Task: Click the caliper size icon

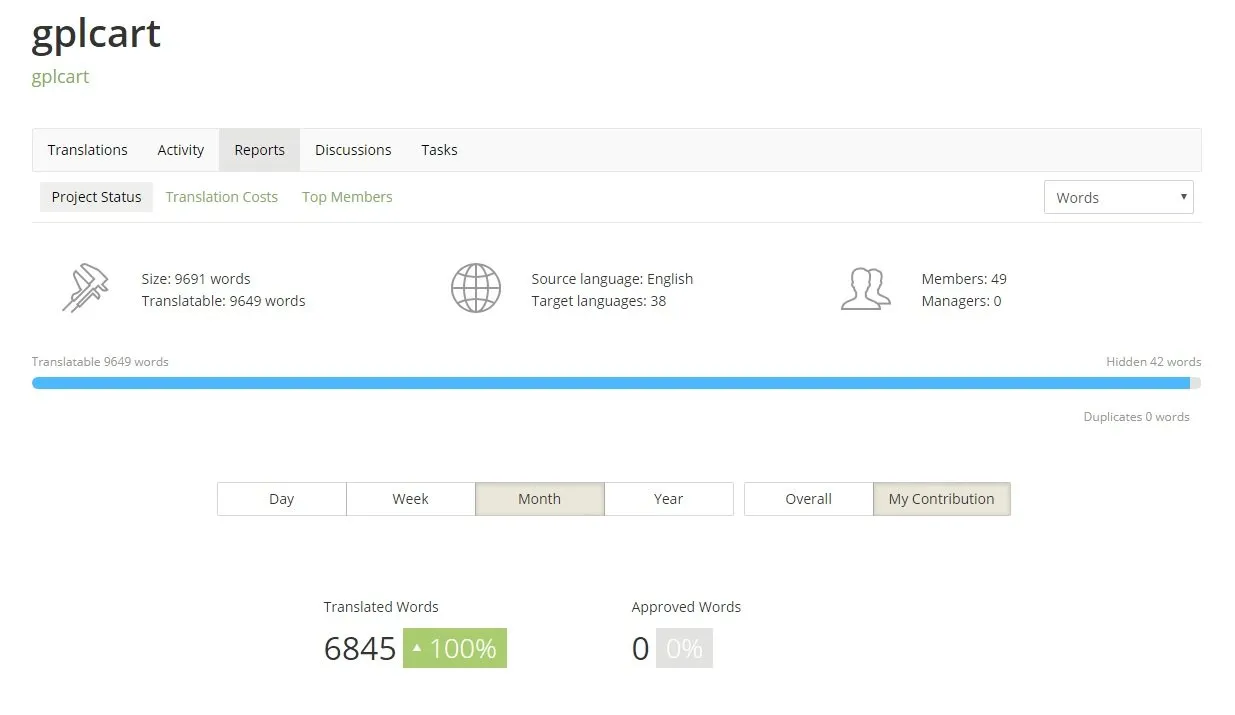Action: coord(85,288)
